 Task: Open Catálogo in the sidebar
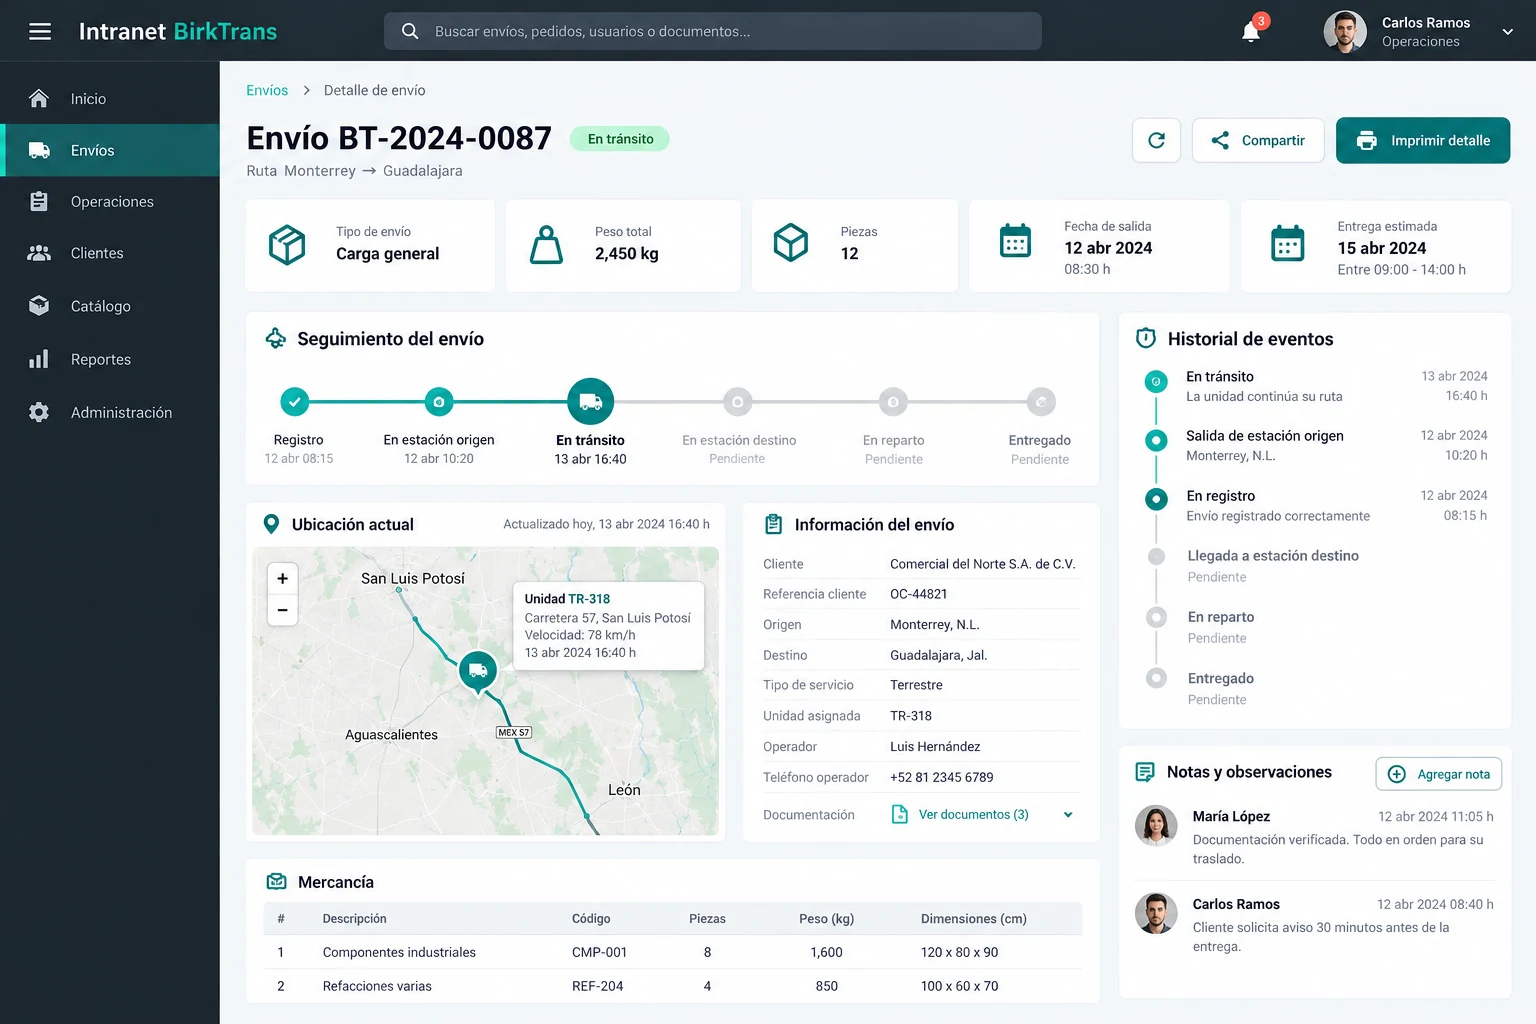pyautogui.click(x=110, y=306)
